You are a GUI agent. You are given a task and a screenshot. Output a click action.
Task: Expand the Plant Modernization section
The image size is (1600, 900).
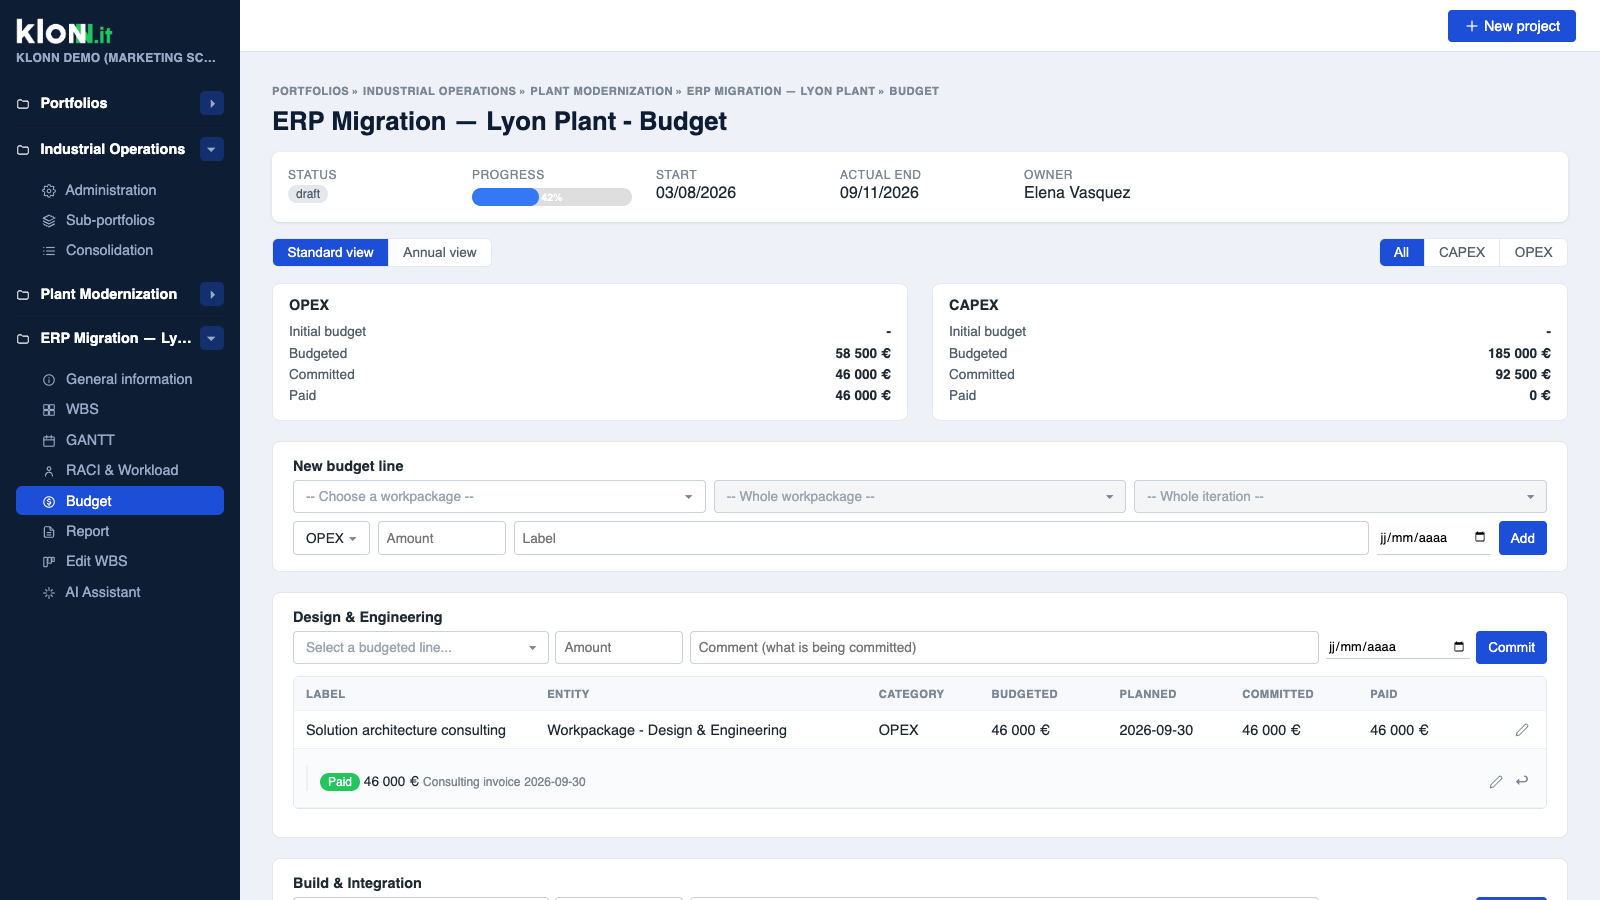click(212, 295)
